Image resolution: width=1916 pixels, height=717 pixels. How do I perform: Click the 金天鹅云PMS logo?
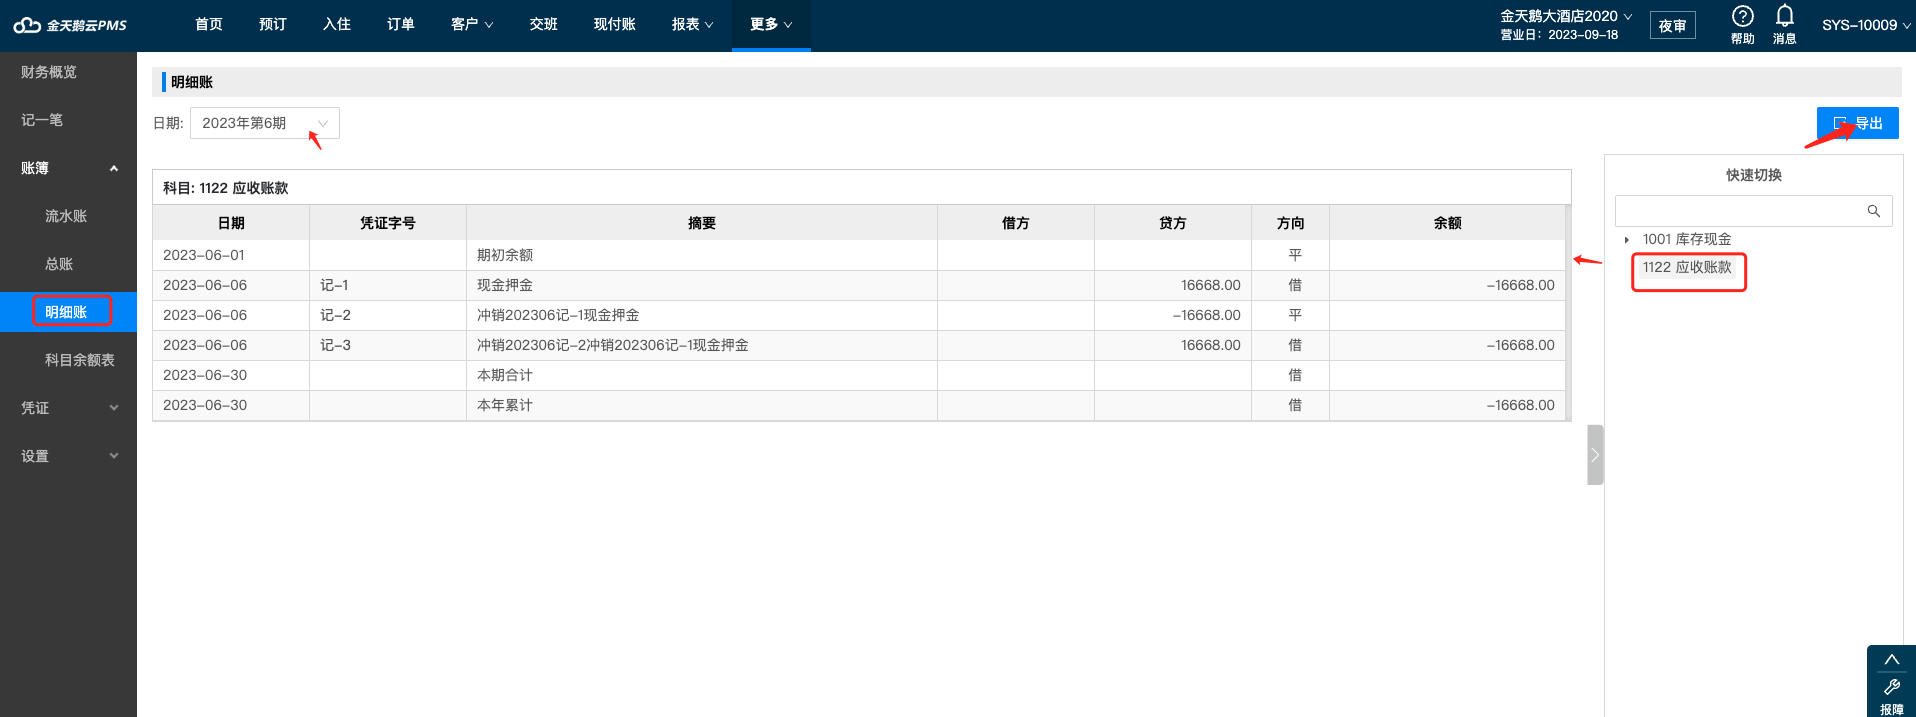click(x=70, y=25)
